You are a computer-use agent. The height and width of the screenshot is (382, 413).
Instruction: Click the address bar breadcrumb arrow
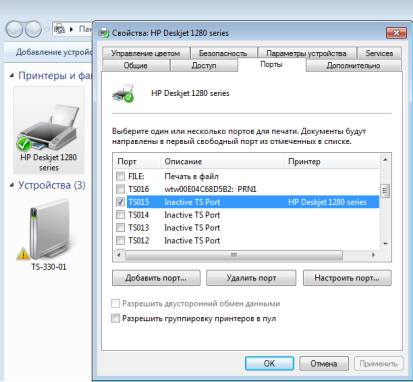[71, 29]
